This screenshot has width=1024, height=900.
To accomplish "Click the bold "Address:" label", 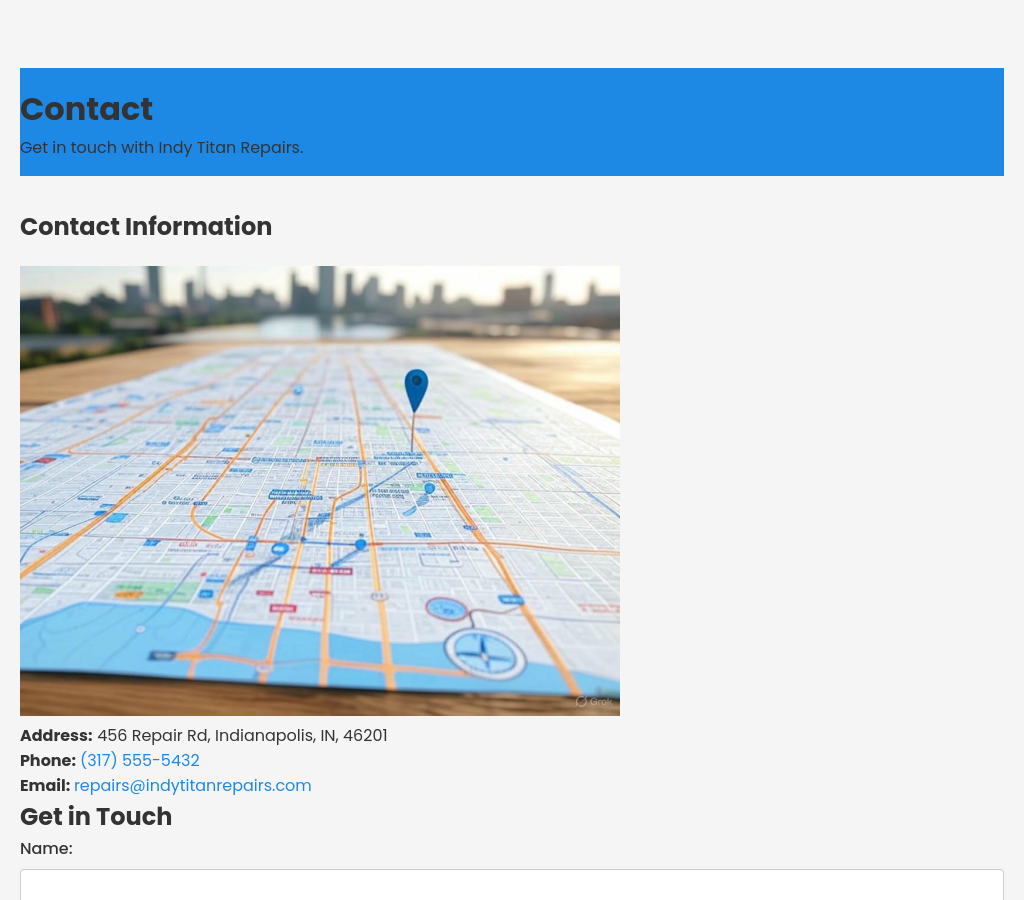I will pos(56,736).
